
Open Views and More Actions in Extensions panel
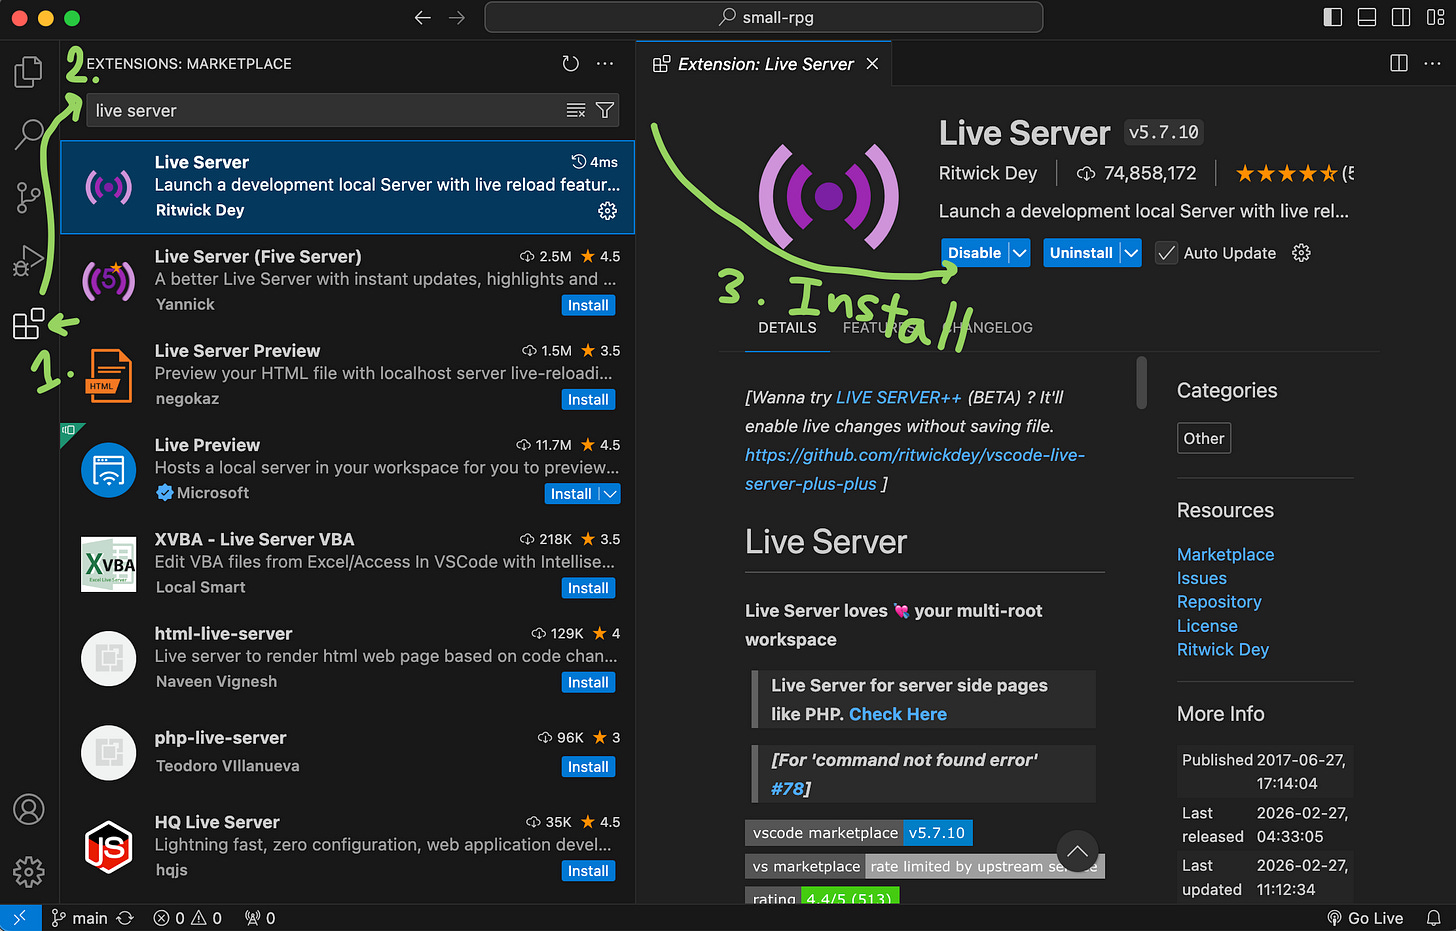click(605, 64)
